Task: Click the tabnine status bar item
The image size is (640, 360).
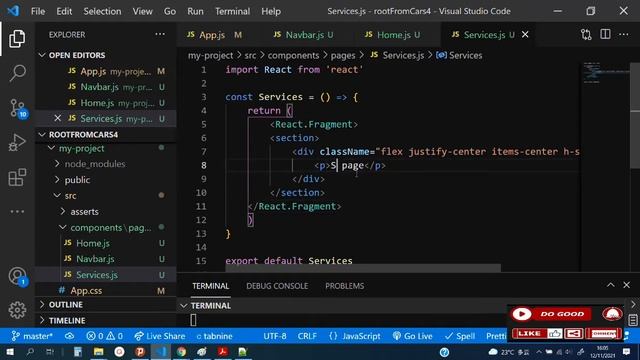Action: click(x=214, y=336)
